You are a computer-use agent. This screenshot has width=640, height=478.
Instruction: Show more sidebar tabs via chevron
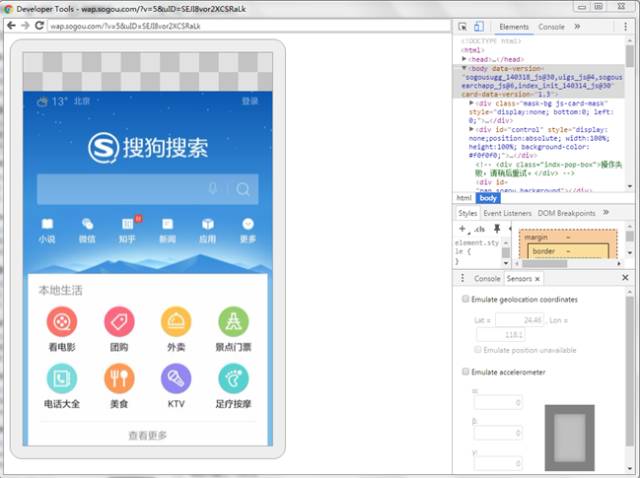pos(606,212)
